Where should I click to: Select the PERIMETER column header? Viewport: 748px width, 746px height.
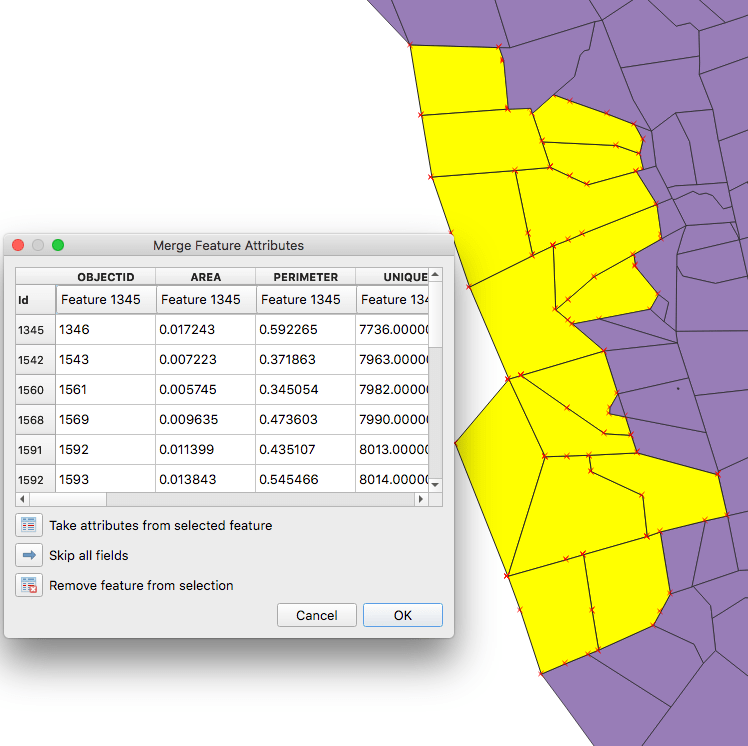[306, 277]
